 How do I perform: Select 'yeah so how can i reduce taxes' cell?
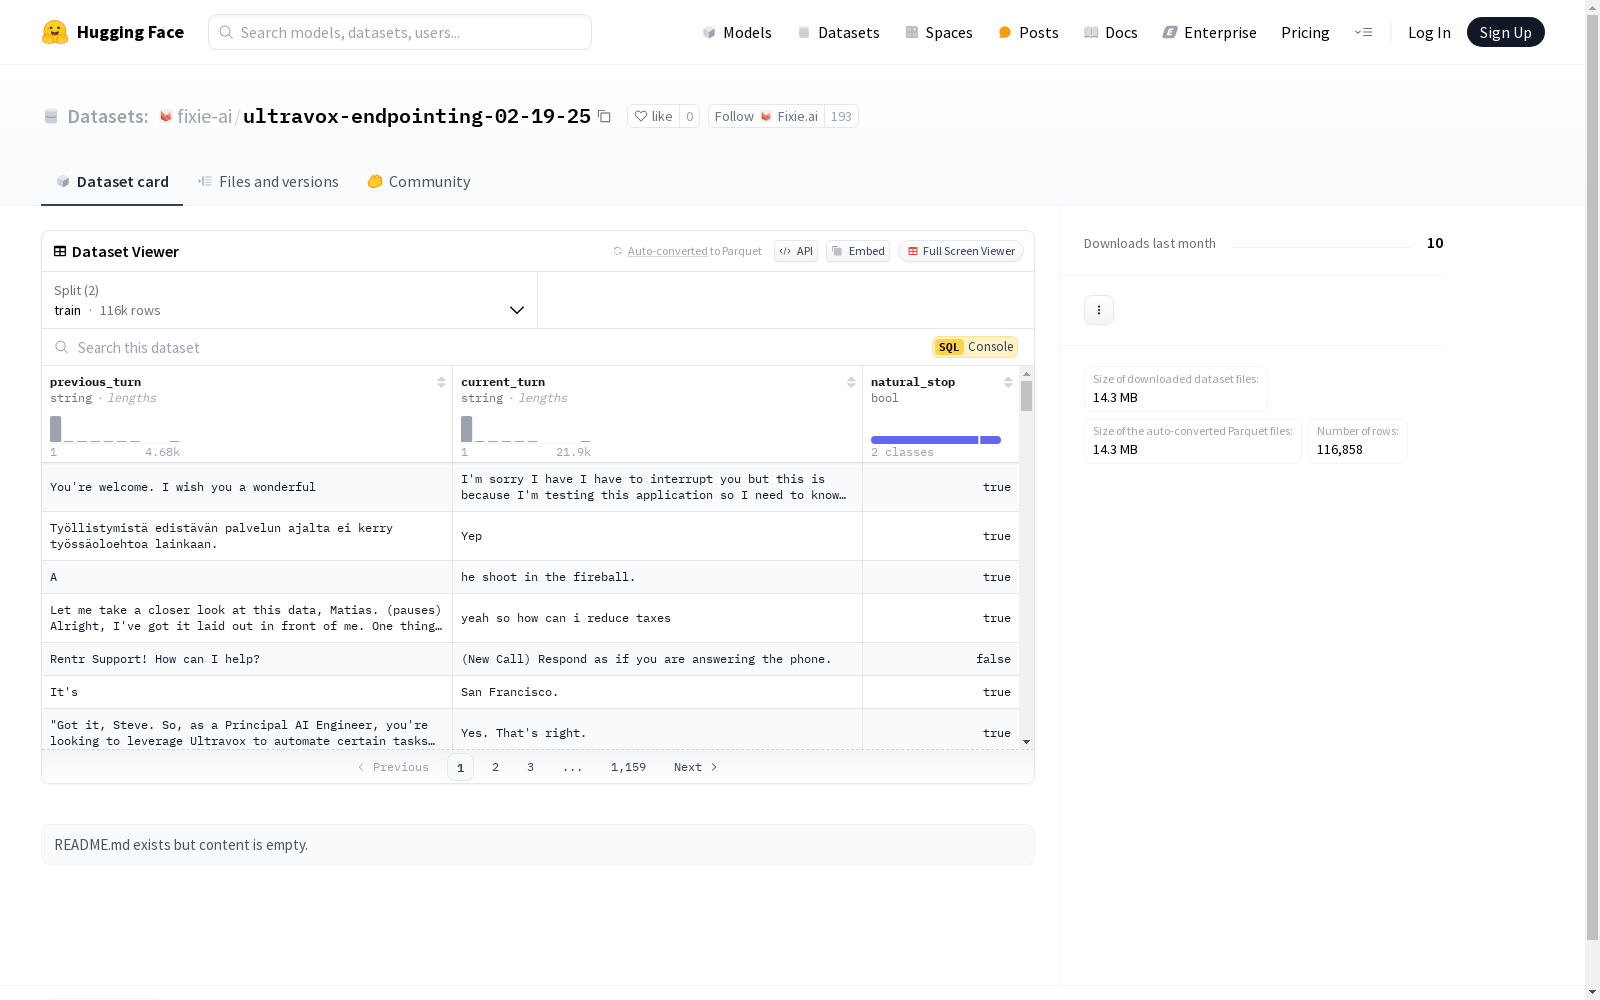(657, 618)
